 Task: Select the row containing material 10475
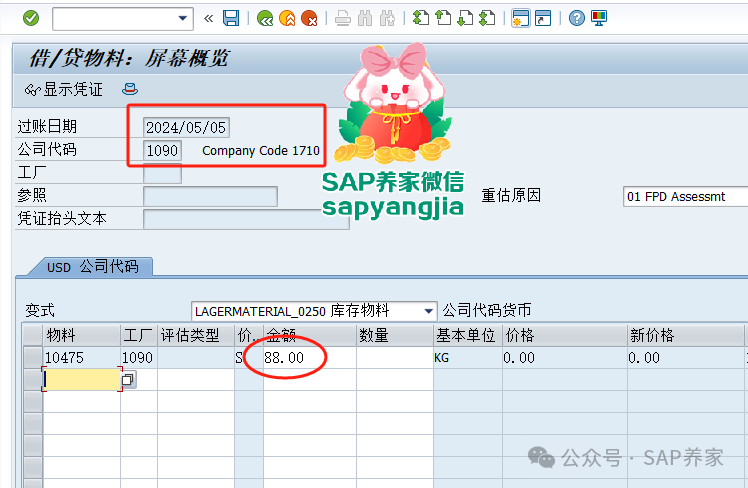click(x=33, y=357)
